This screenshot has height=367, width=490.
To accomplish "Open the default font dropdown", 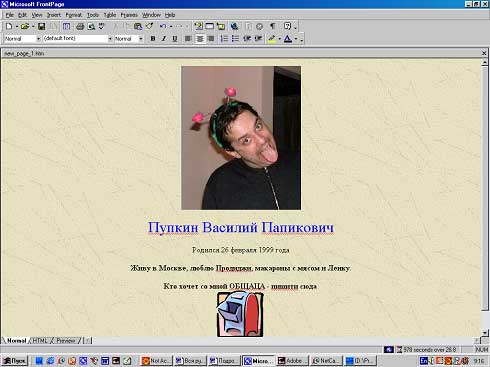I will point(78,39).
